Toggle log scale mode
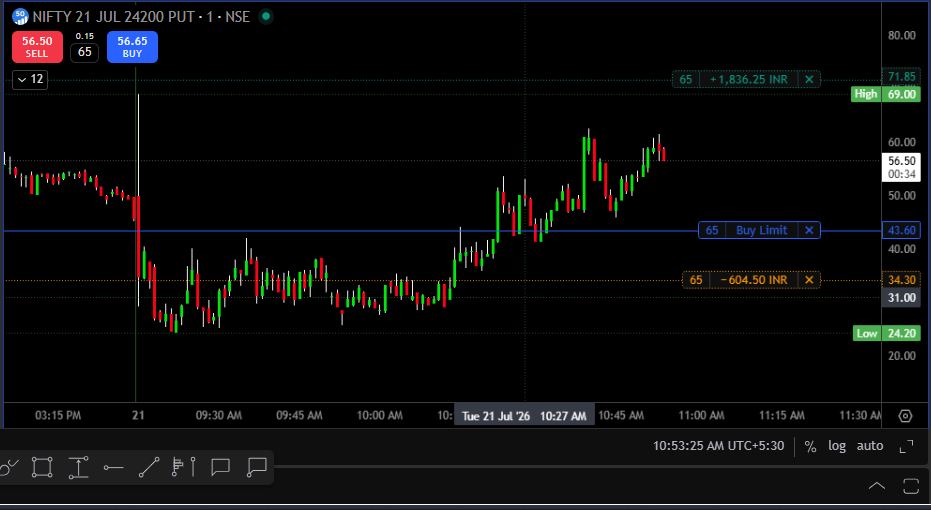Screen dimensions: 931x510 (x=837, y=445)
